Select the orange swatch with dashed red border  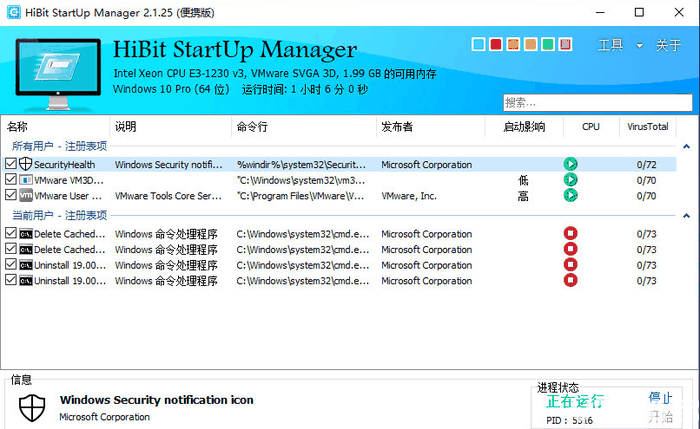[x=513, y=45]
